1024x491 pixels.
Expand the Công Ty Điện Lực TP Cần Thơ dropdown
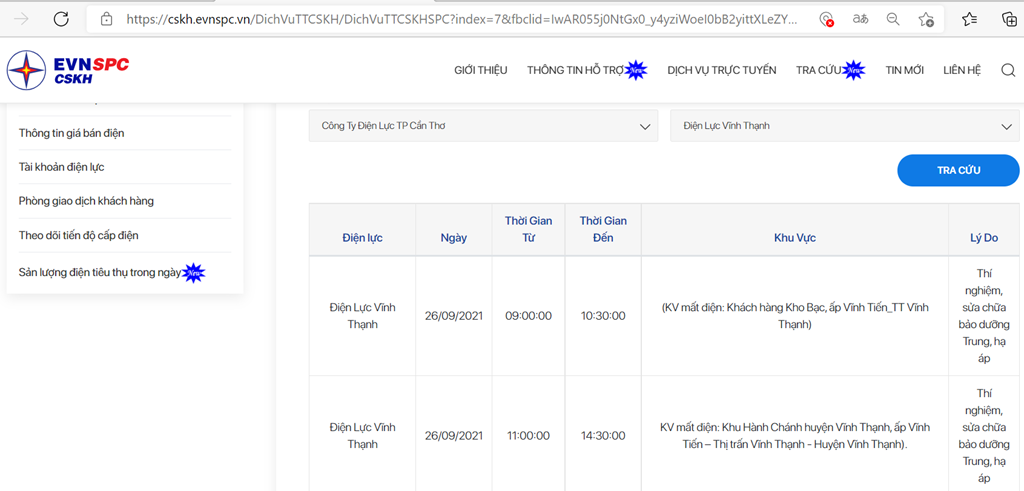pyautogui.click(x=483, y=126)
